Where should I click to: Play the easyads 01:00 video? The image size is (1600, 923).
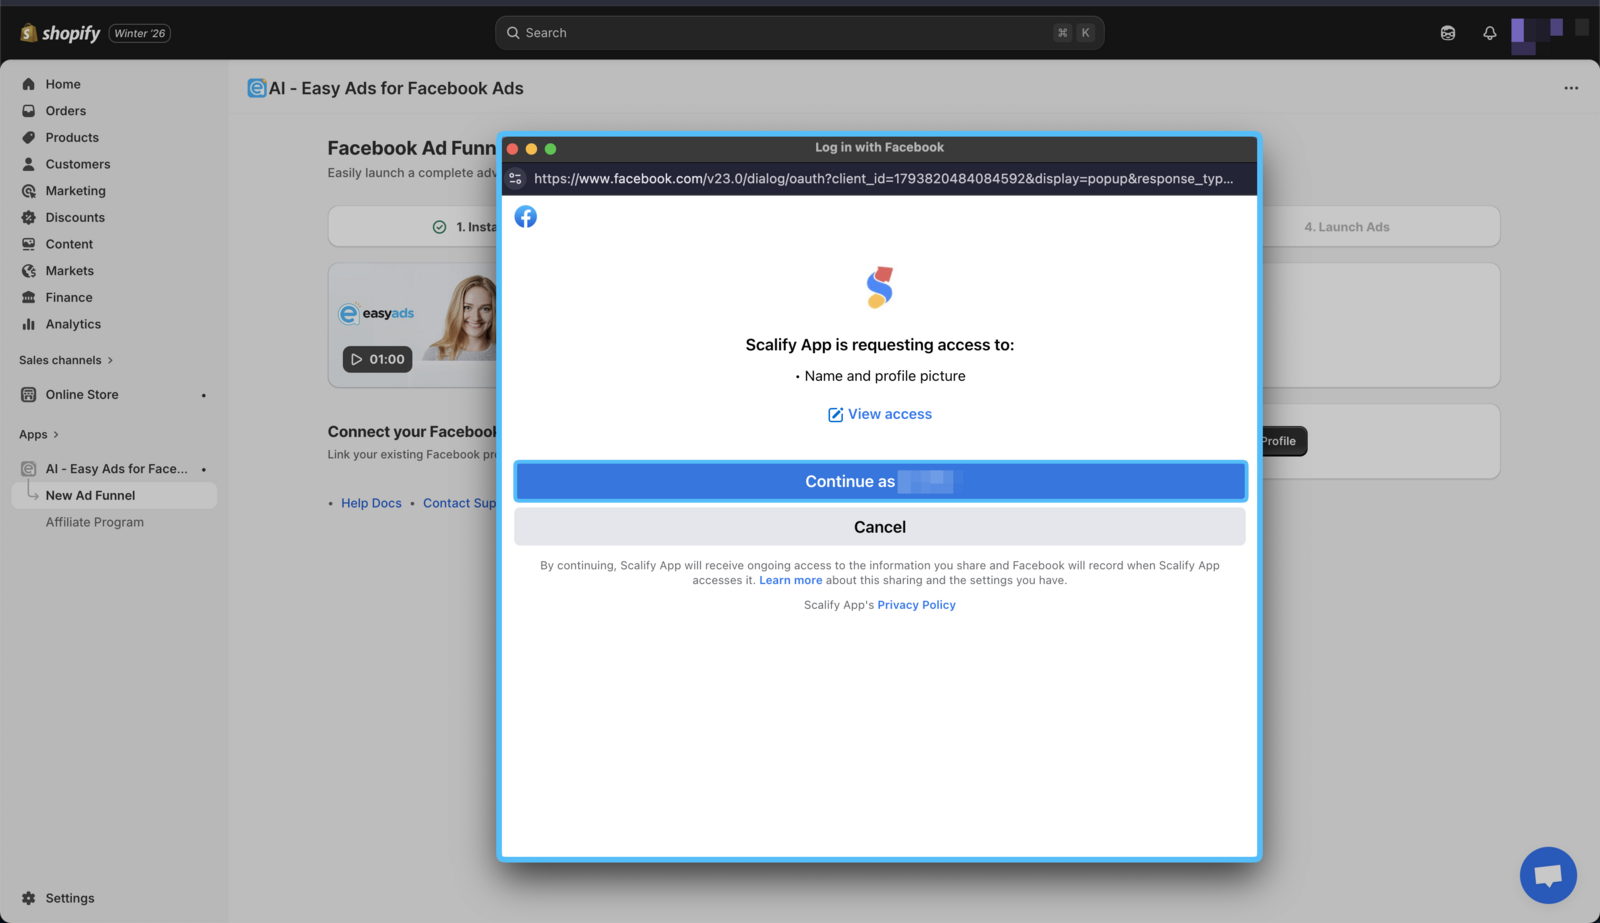point(378,359)
